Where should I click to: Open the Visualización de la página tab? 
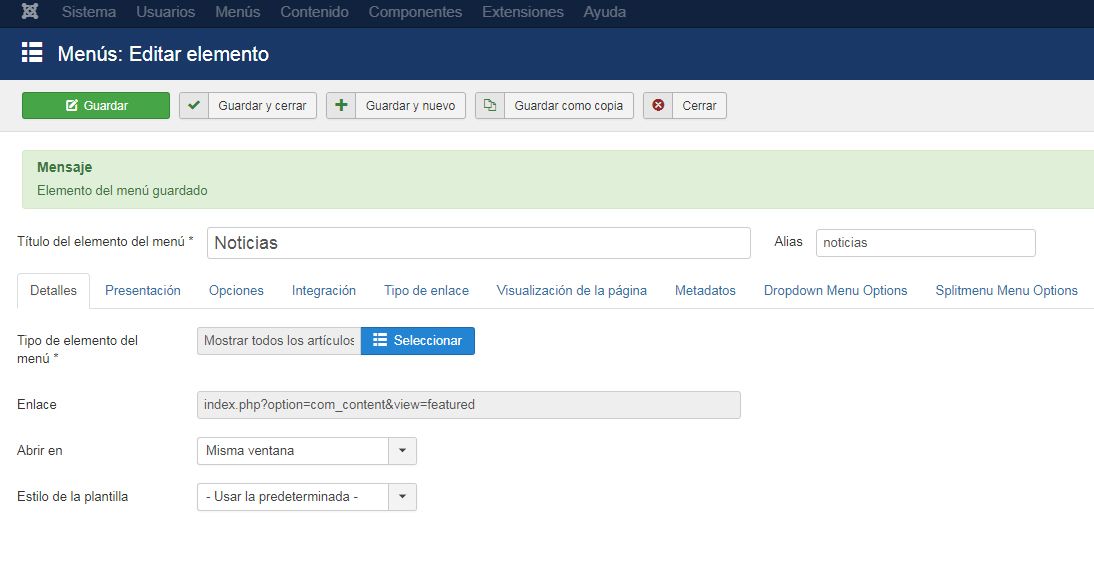571,290
